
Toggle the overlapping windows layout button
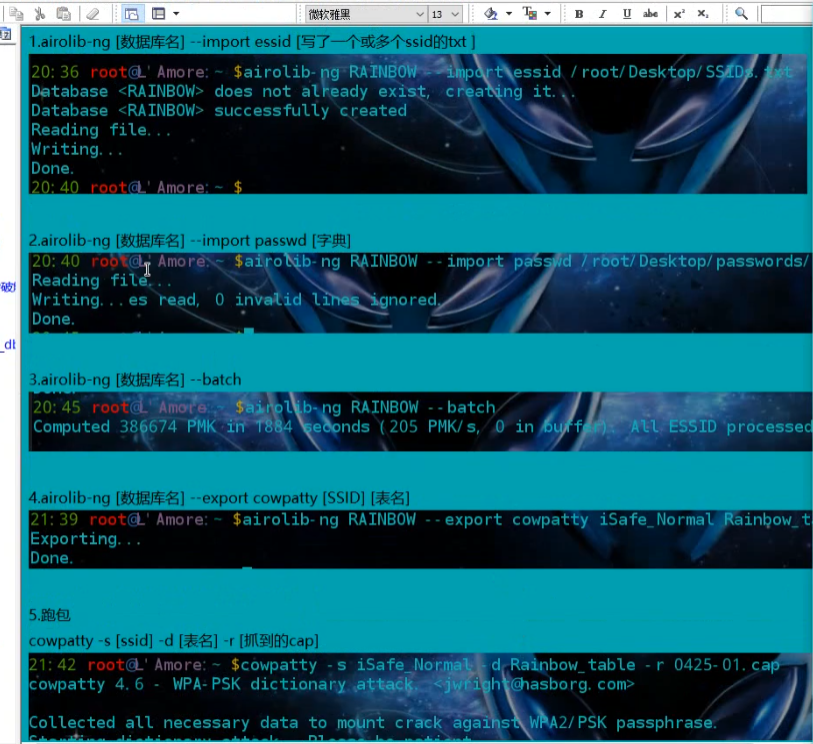coord(132,14)
